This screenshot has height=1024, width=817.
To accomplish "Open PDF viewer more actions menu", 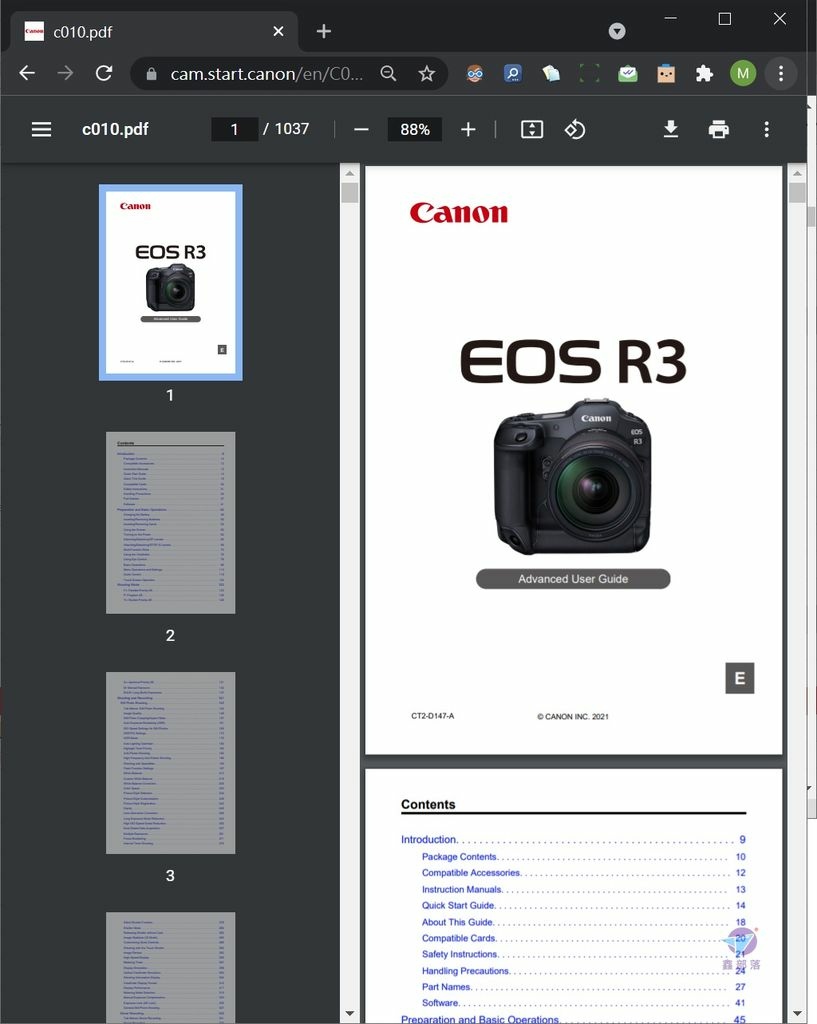I will coord(767,129).
